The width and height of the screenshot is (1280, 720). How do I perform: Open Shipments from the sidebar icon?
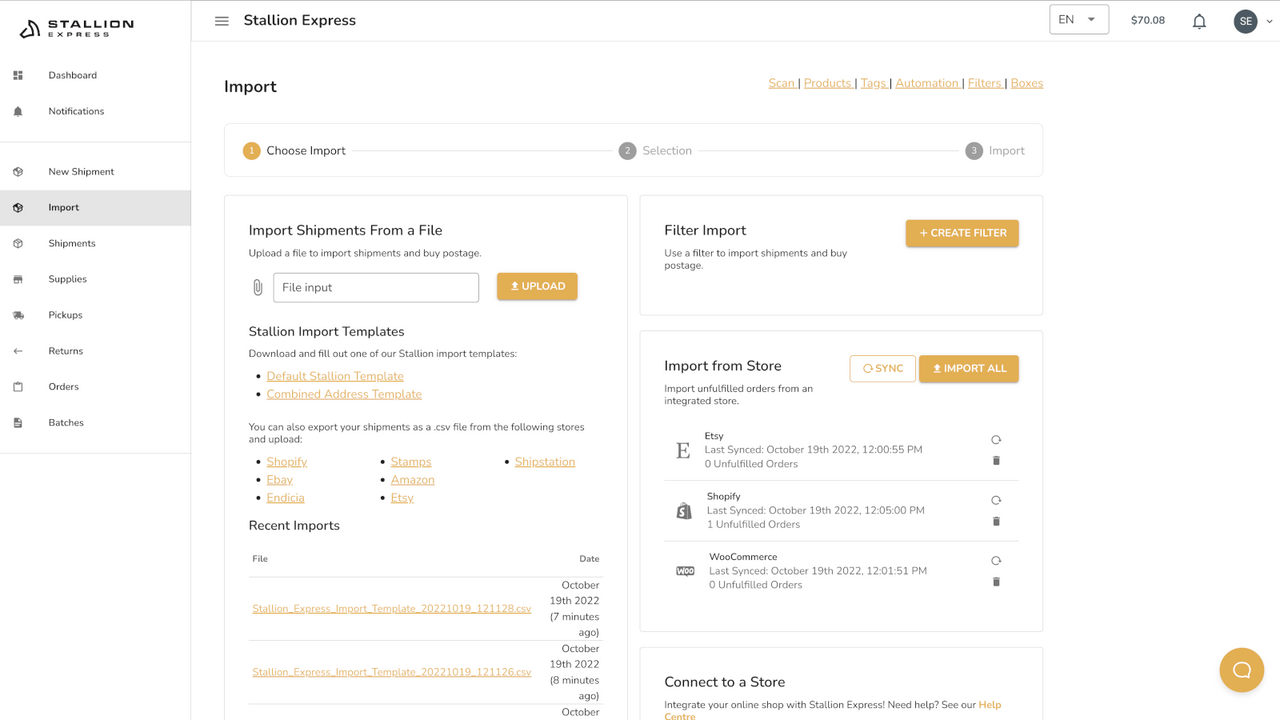click(x=18, y=243)
